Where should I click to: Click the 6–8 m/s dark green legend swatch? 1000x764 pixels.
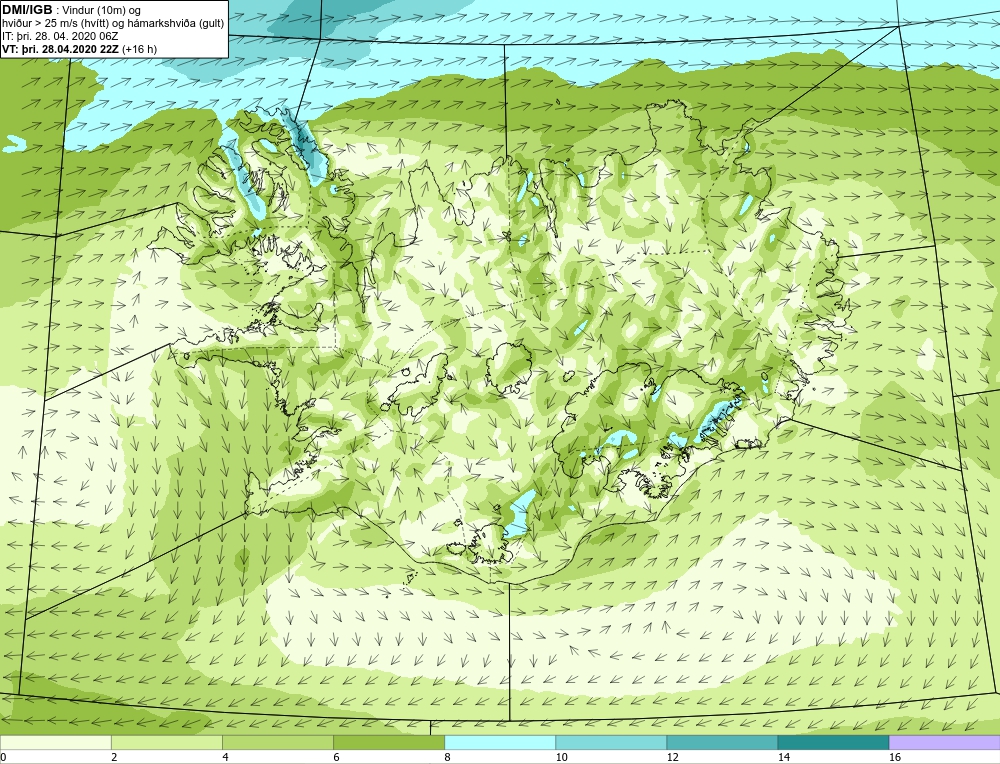coord(389,743)
